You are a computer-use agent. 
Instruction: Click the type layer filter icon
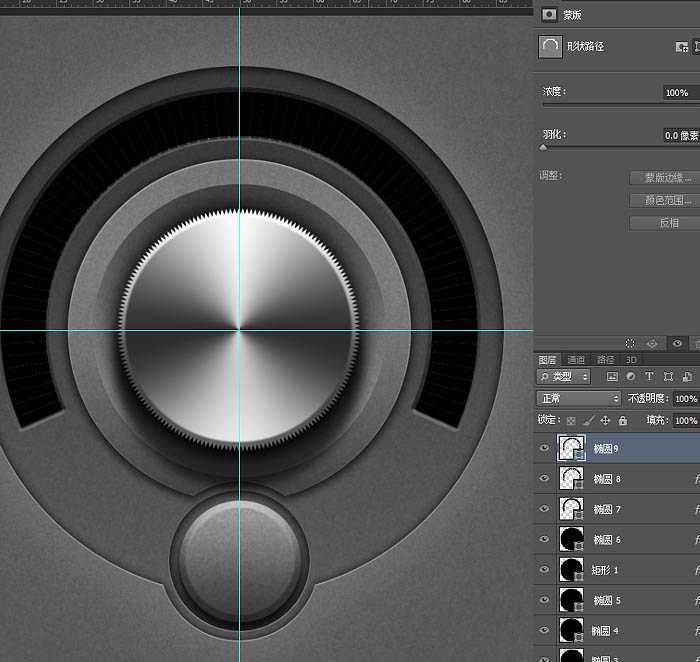click(x=649, y=377)
